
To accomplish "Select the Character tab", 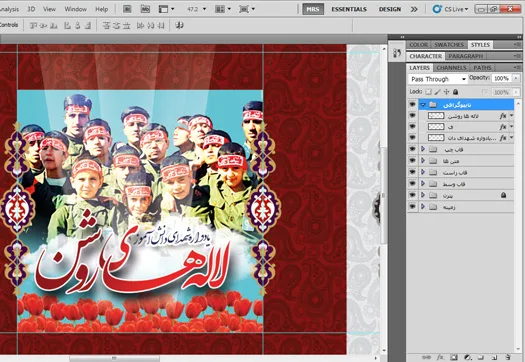I will coord(426,56).
